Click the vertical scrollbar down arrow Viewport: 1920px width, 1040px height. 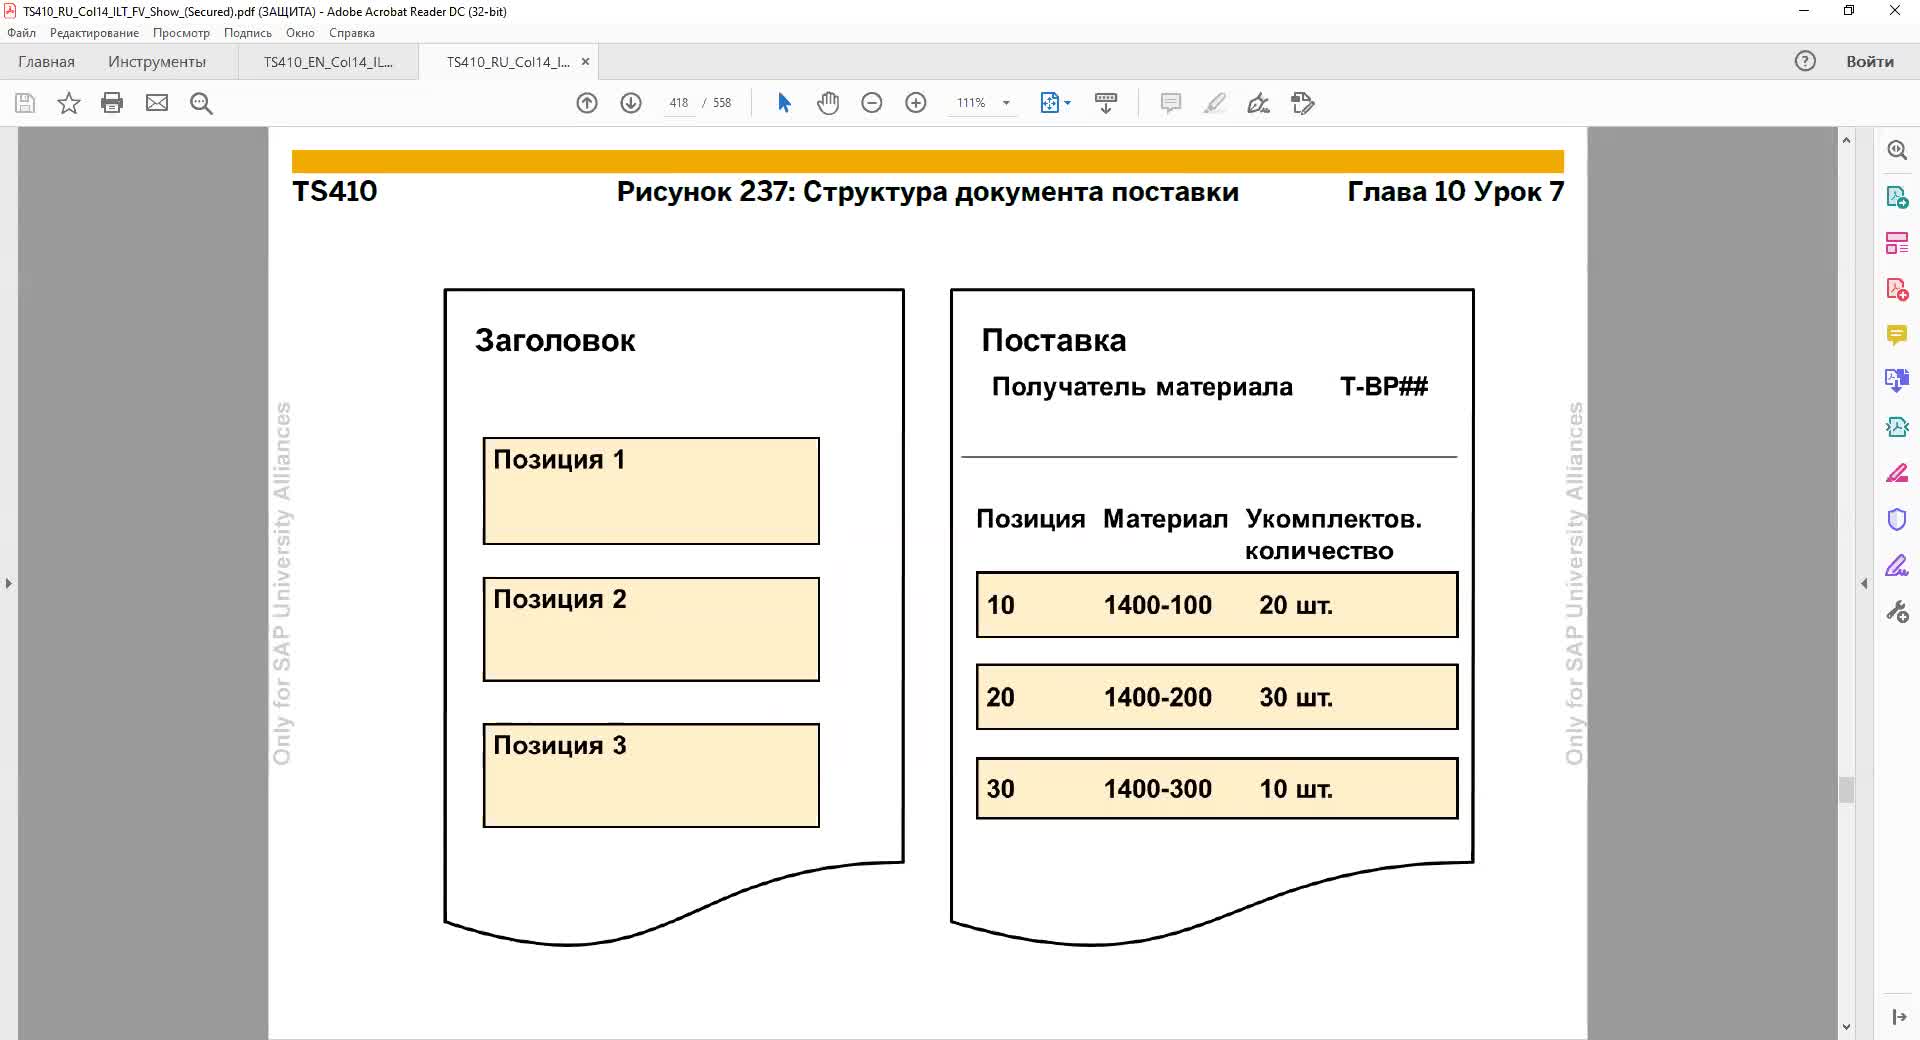pos(1846,1027)
